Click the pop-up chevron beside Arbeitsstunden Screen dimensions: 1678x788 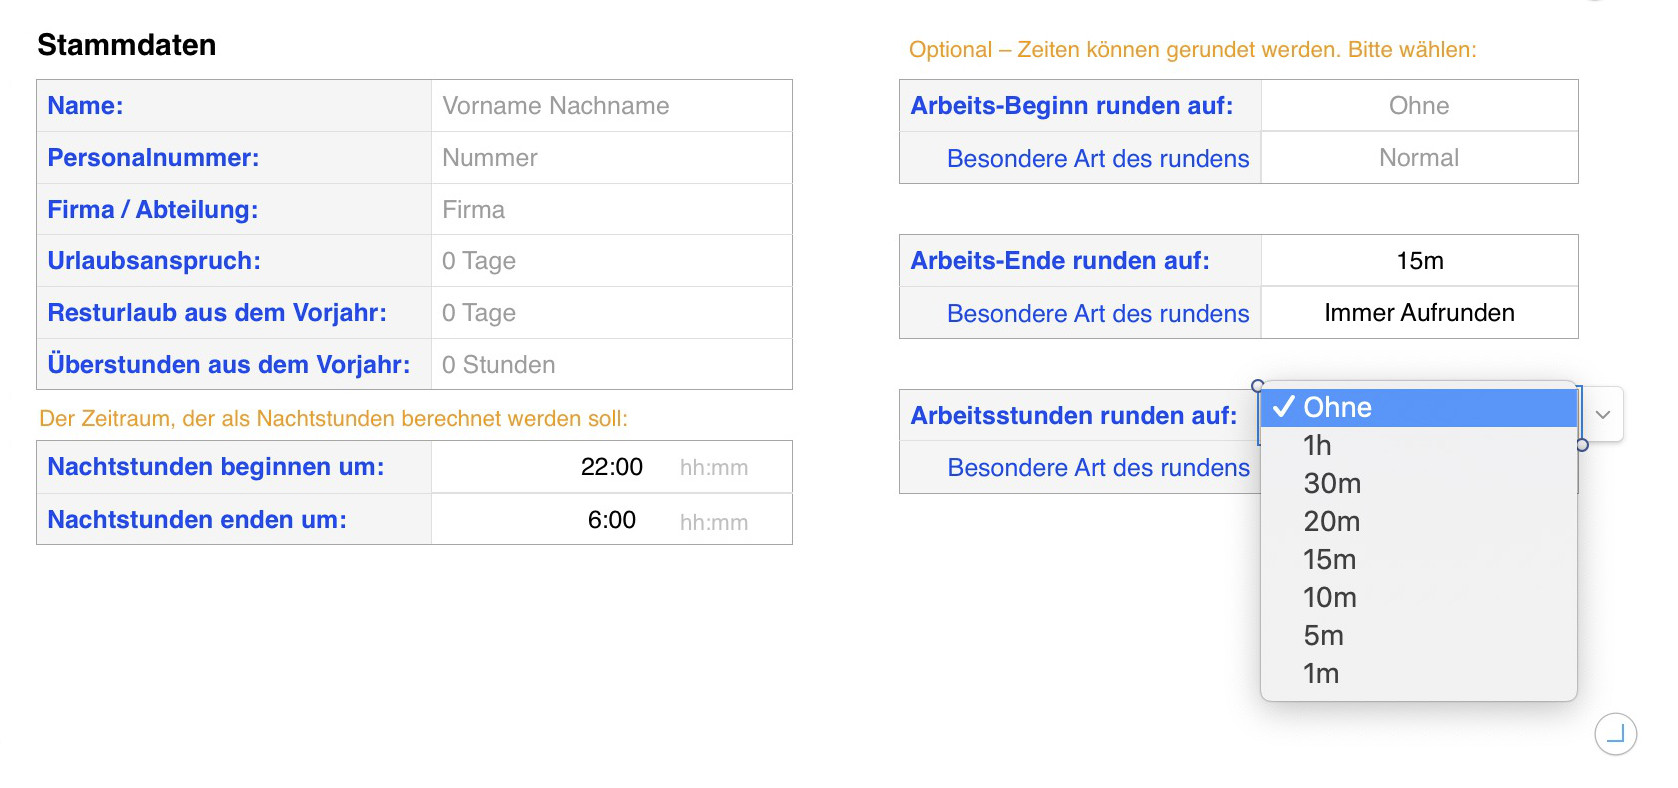(1602, 414)
